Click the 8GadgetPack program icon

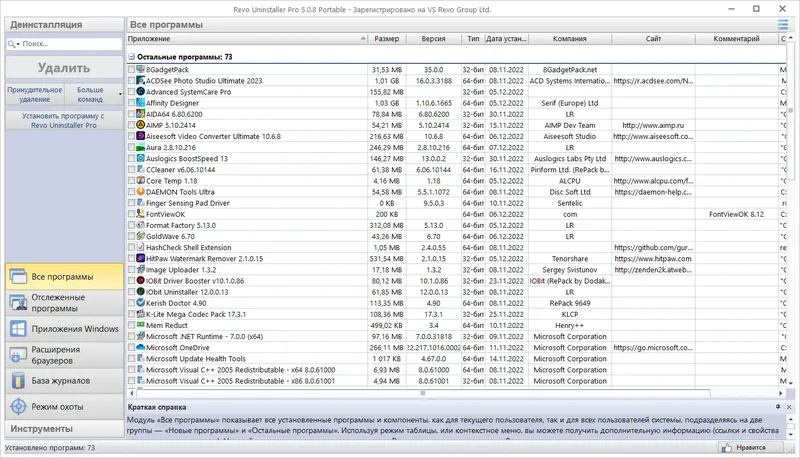(141, 69)
